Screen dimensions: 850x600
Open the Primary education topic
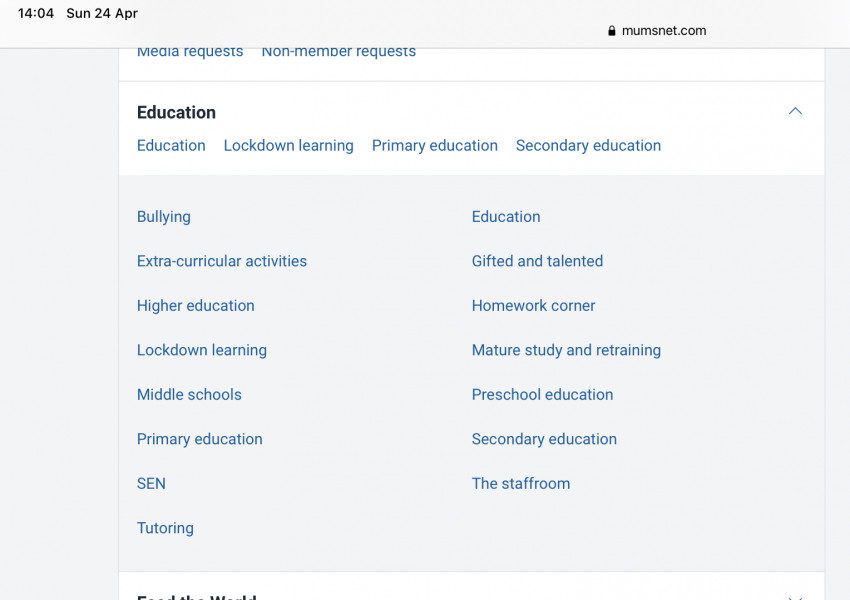click(x=199, y=439)
